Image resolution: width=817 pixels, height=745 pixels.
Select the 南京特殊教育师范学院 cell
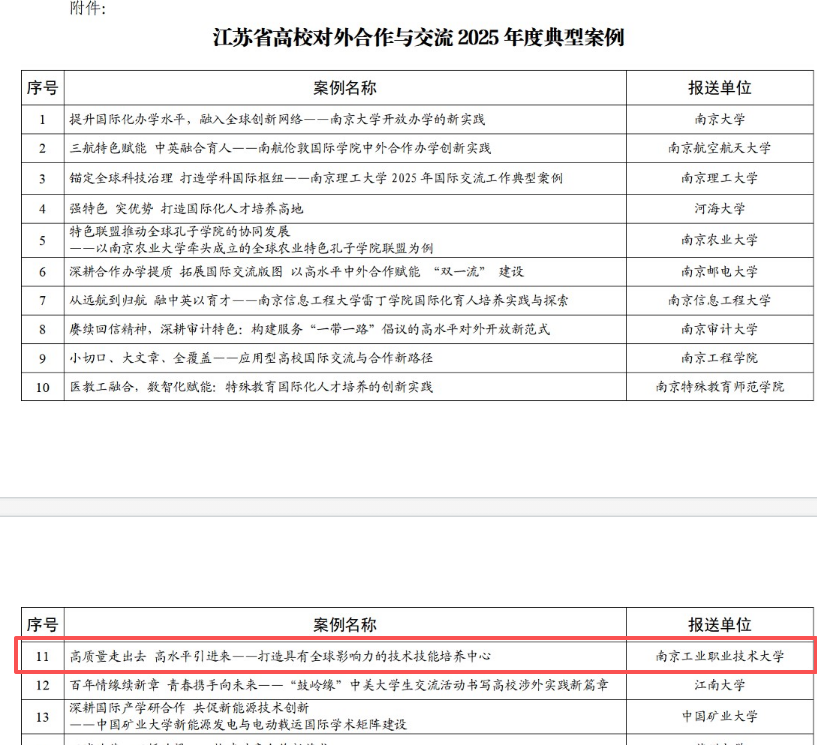719,387
